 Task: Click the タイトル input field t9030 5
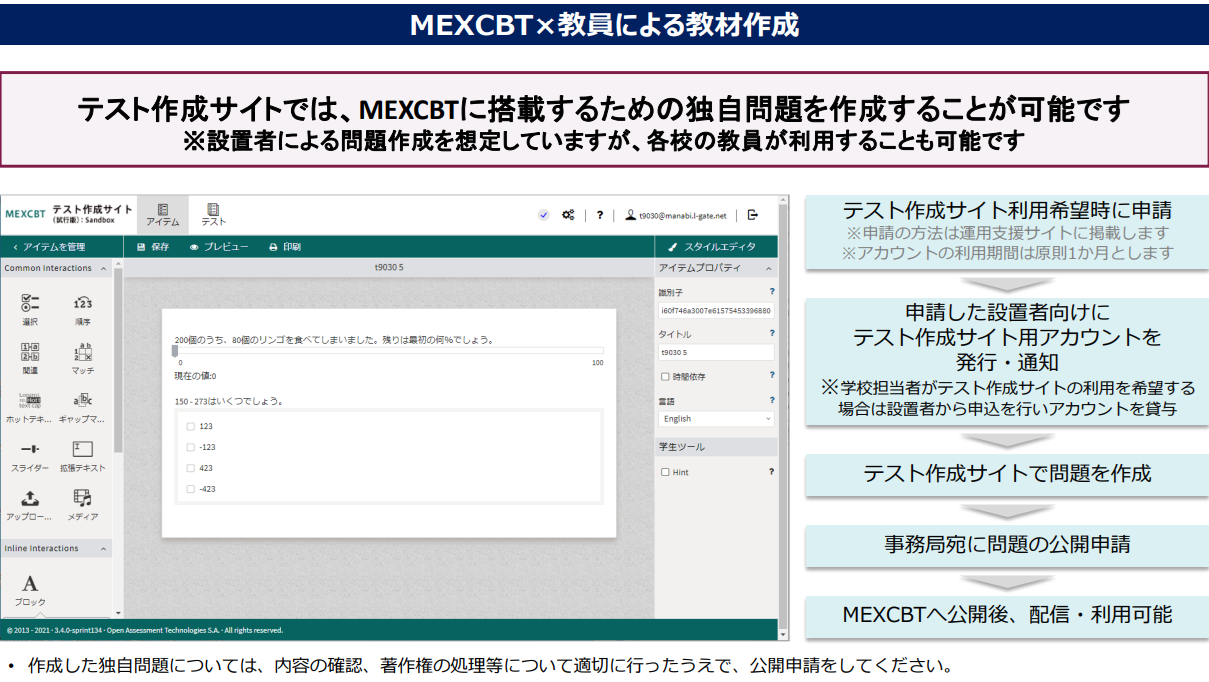point(715,352)
